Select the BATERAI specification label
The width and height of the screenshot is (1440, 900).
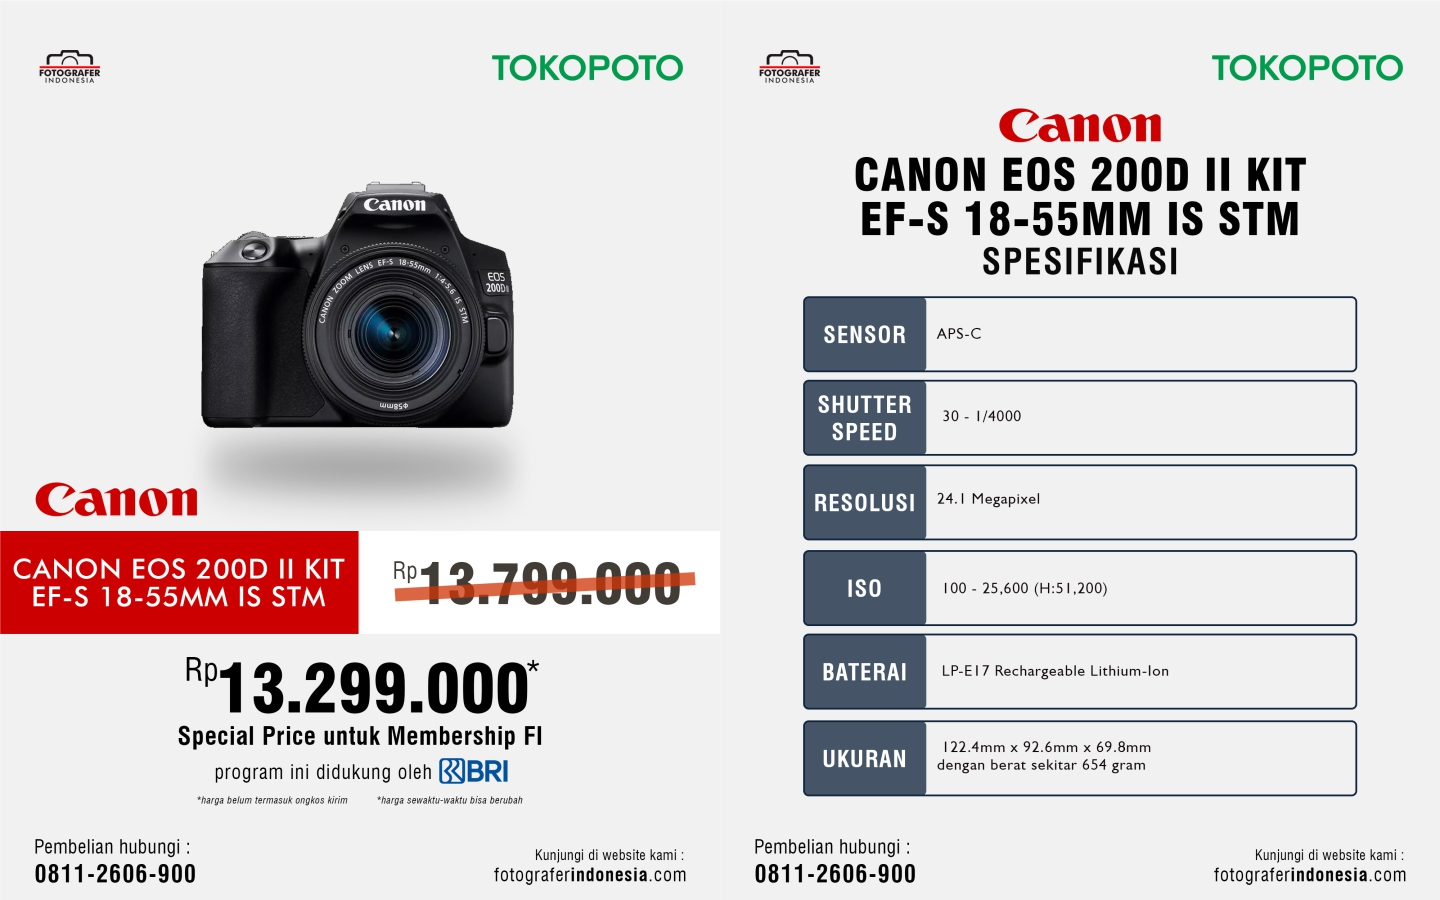pos(865,672)
